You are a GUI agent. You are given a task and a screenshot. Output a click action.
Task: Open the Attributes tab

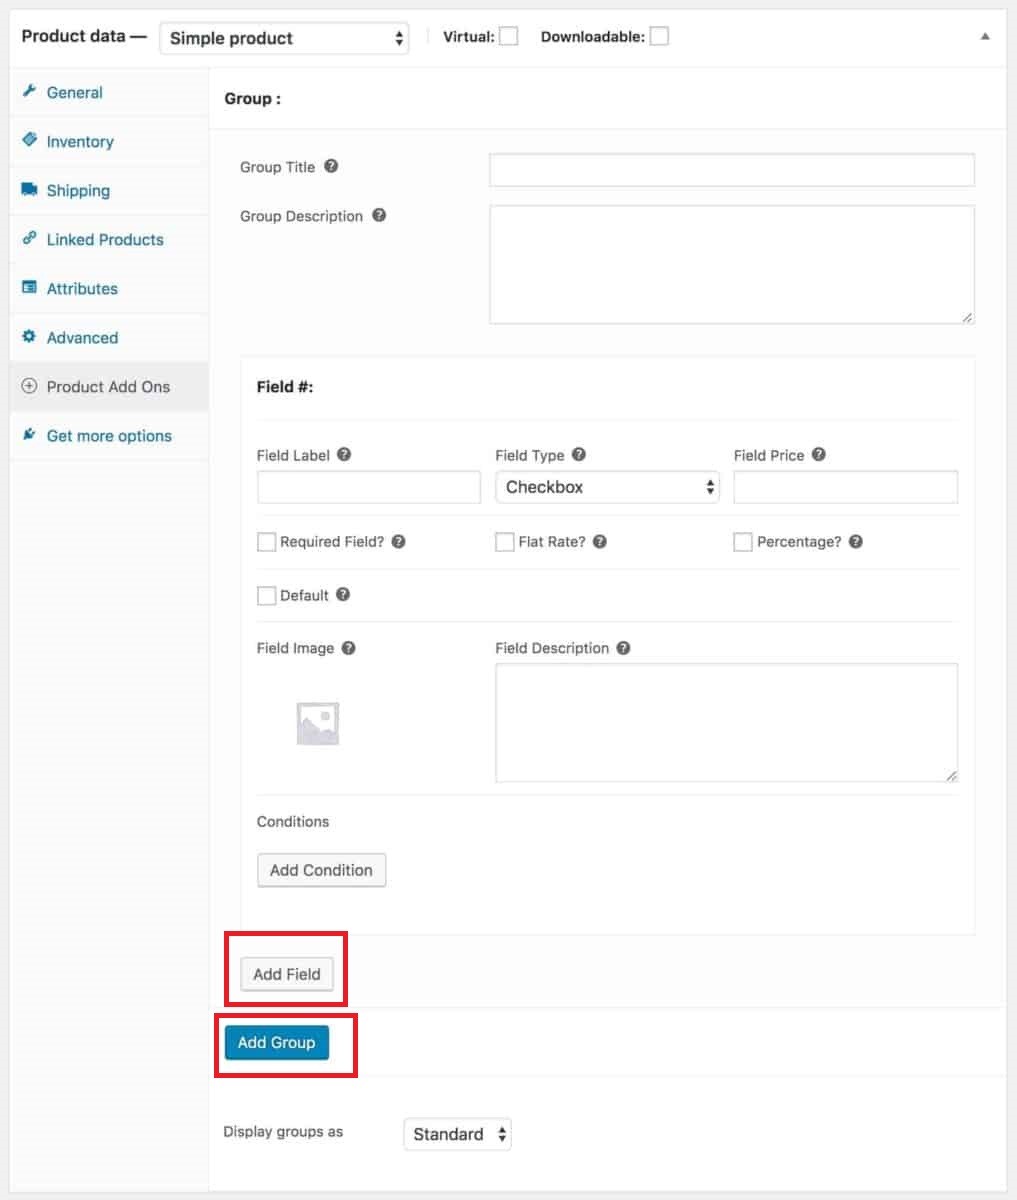109,288
